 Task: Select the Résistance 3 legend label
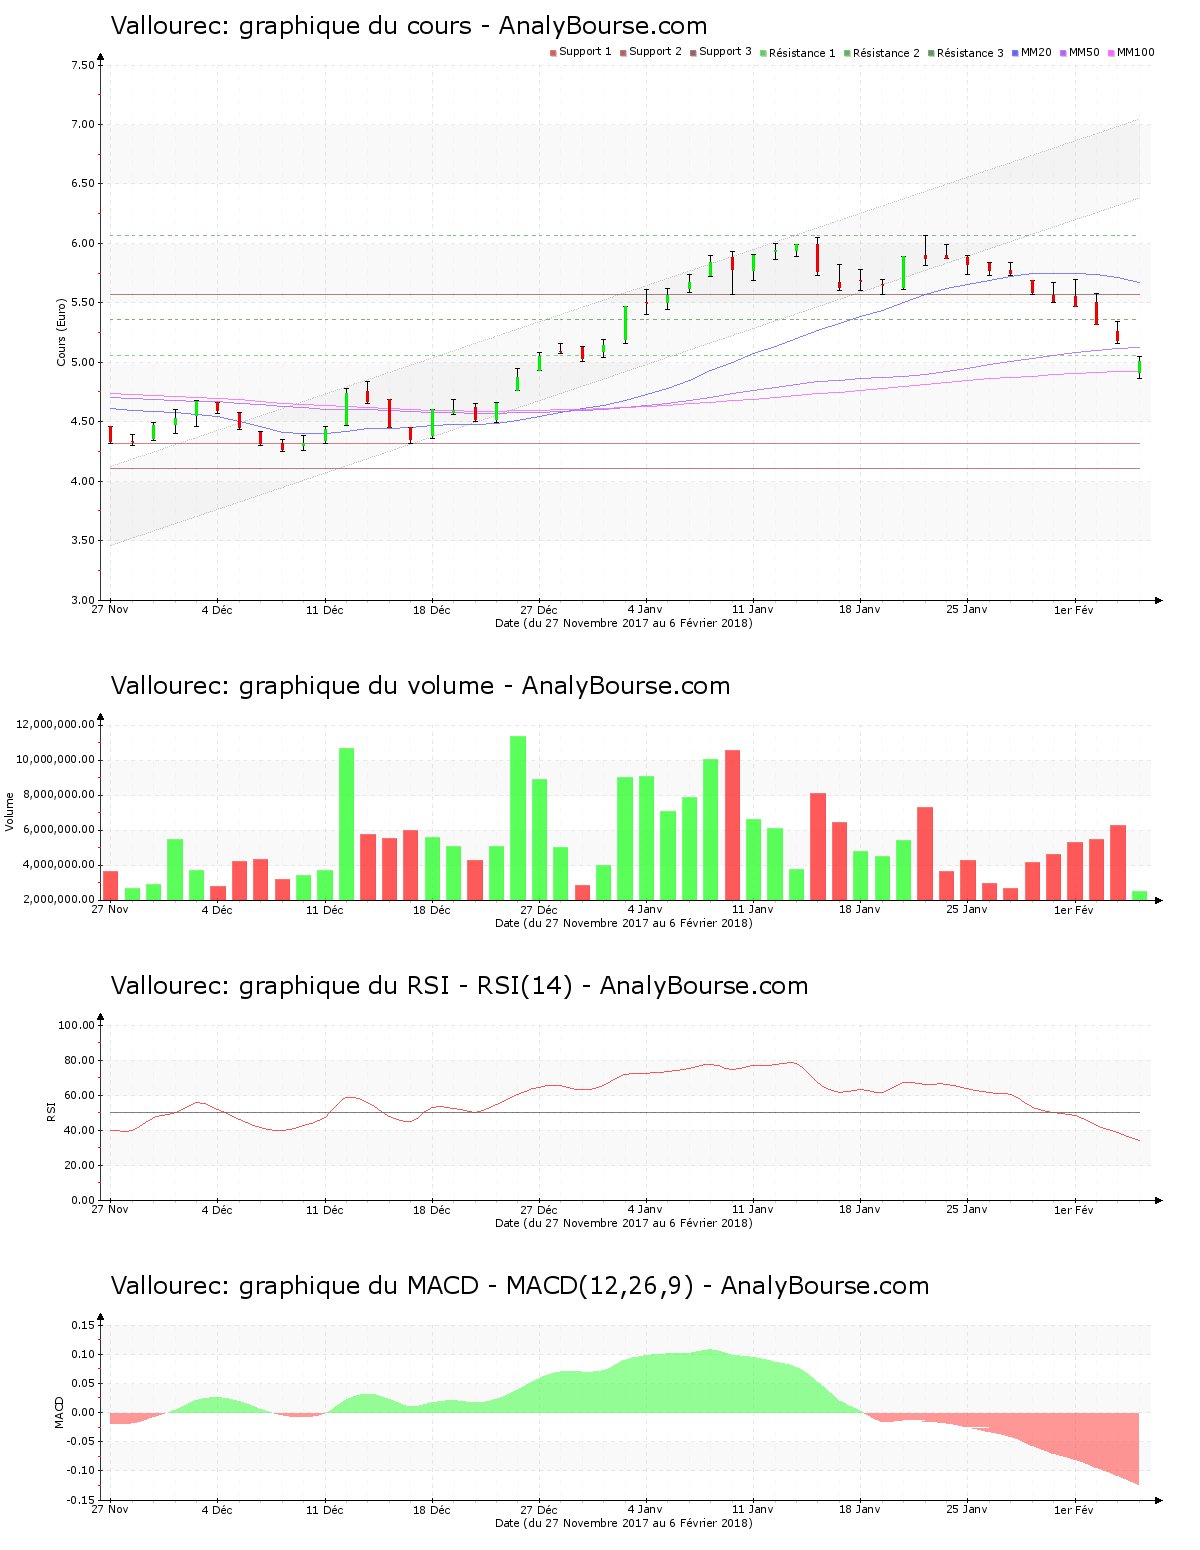click(970, 53)
